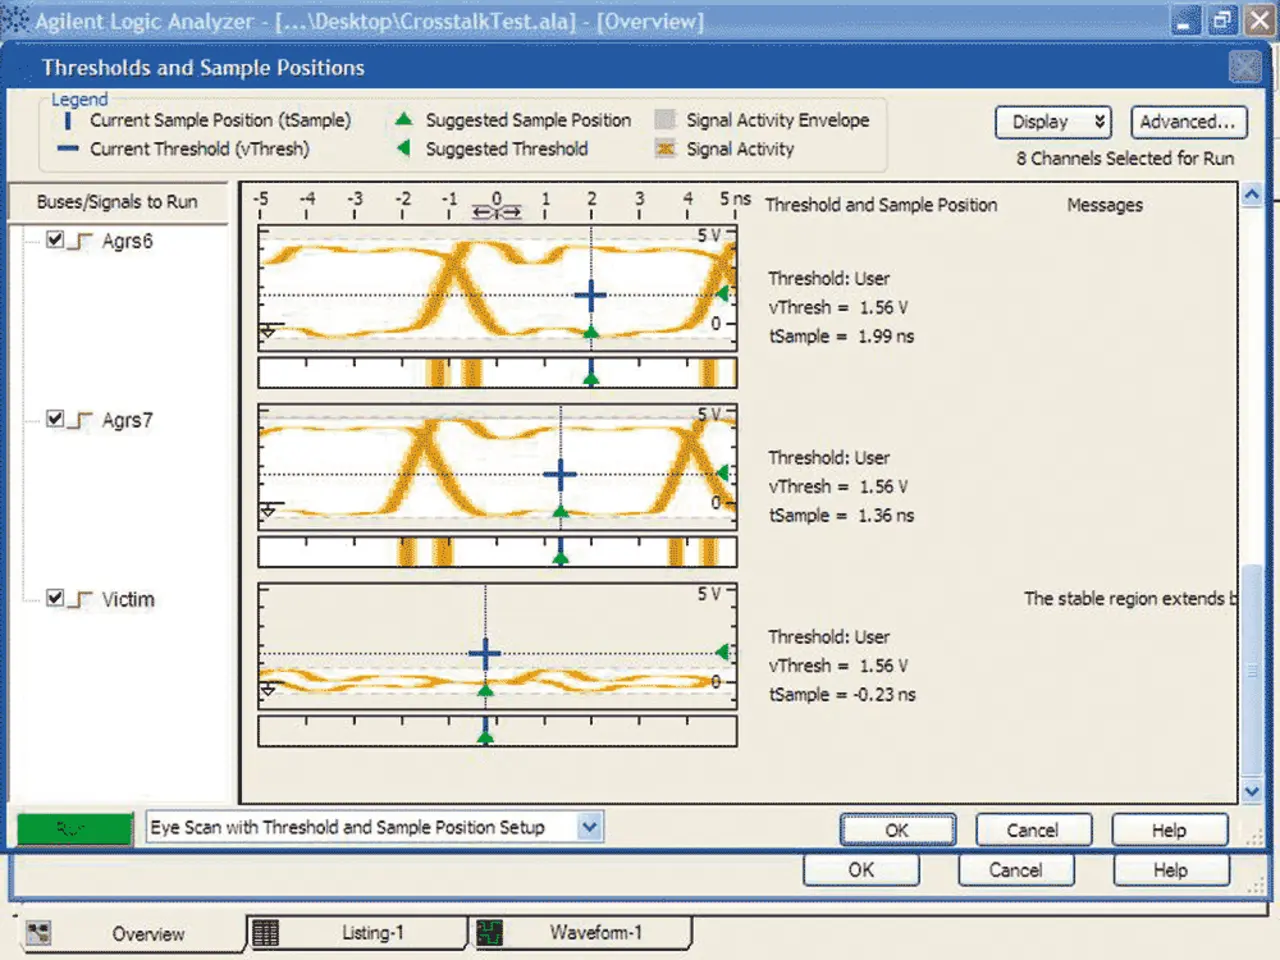1280x960 pixels.
Task: Click the close icon in Thresholds panel header
Action: (1245, 67)
